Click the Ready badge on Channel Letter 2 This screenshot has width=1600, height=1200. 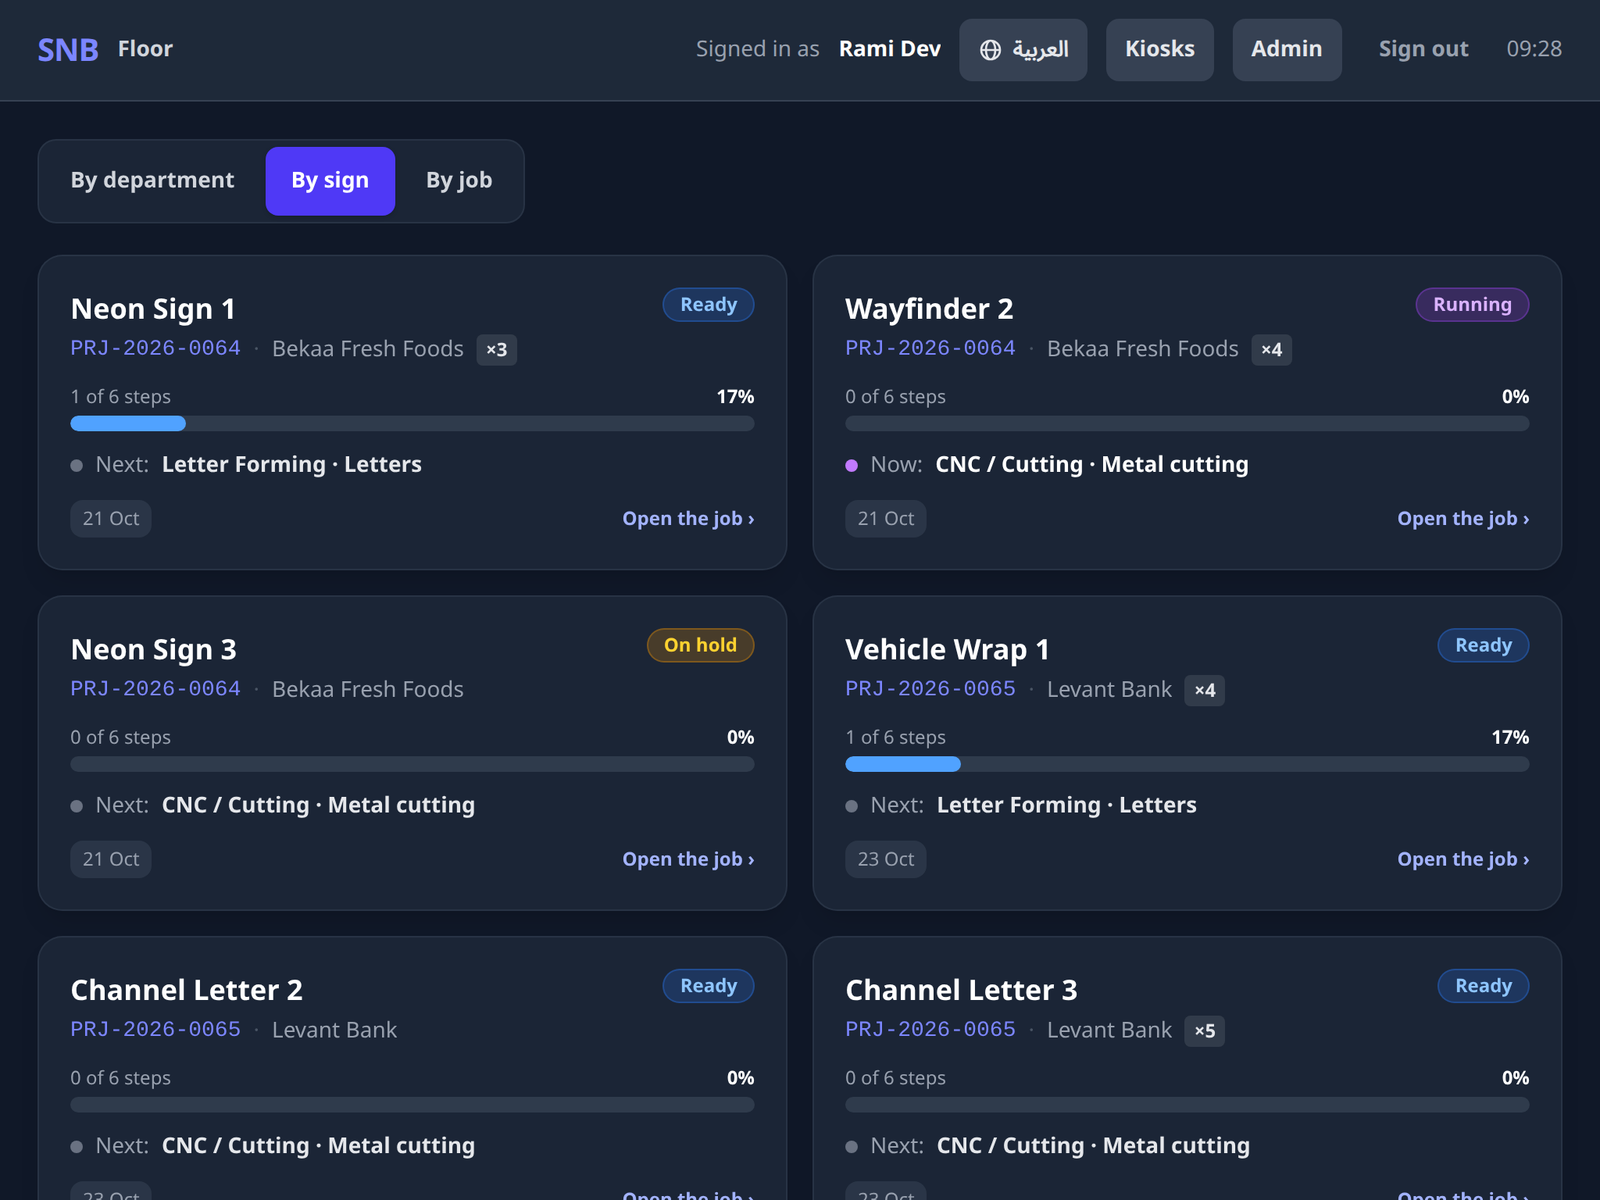(708, 986)
